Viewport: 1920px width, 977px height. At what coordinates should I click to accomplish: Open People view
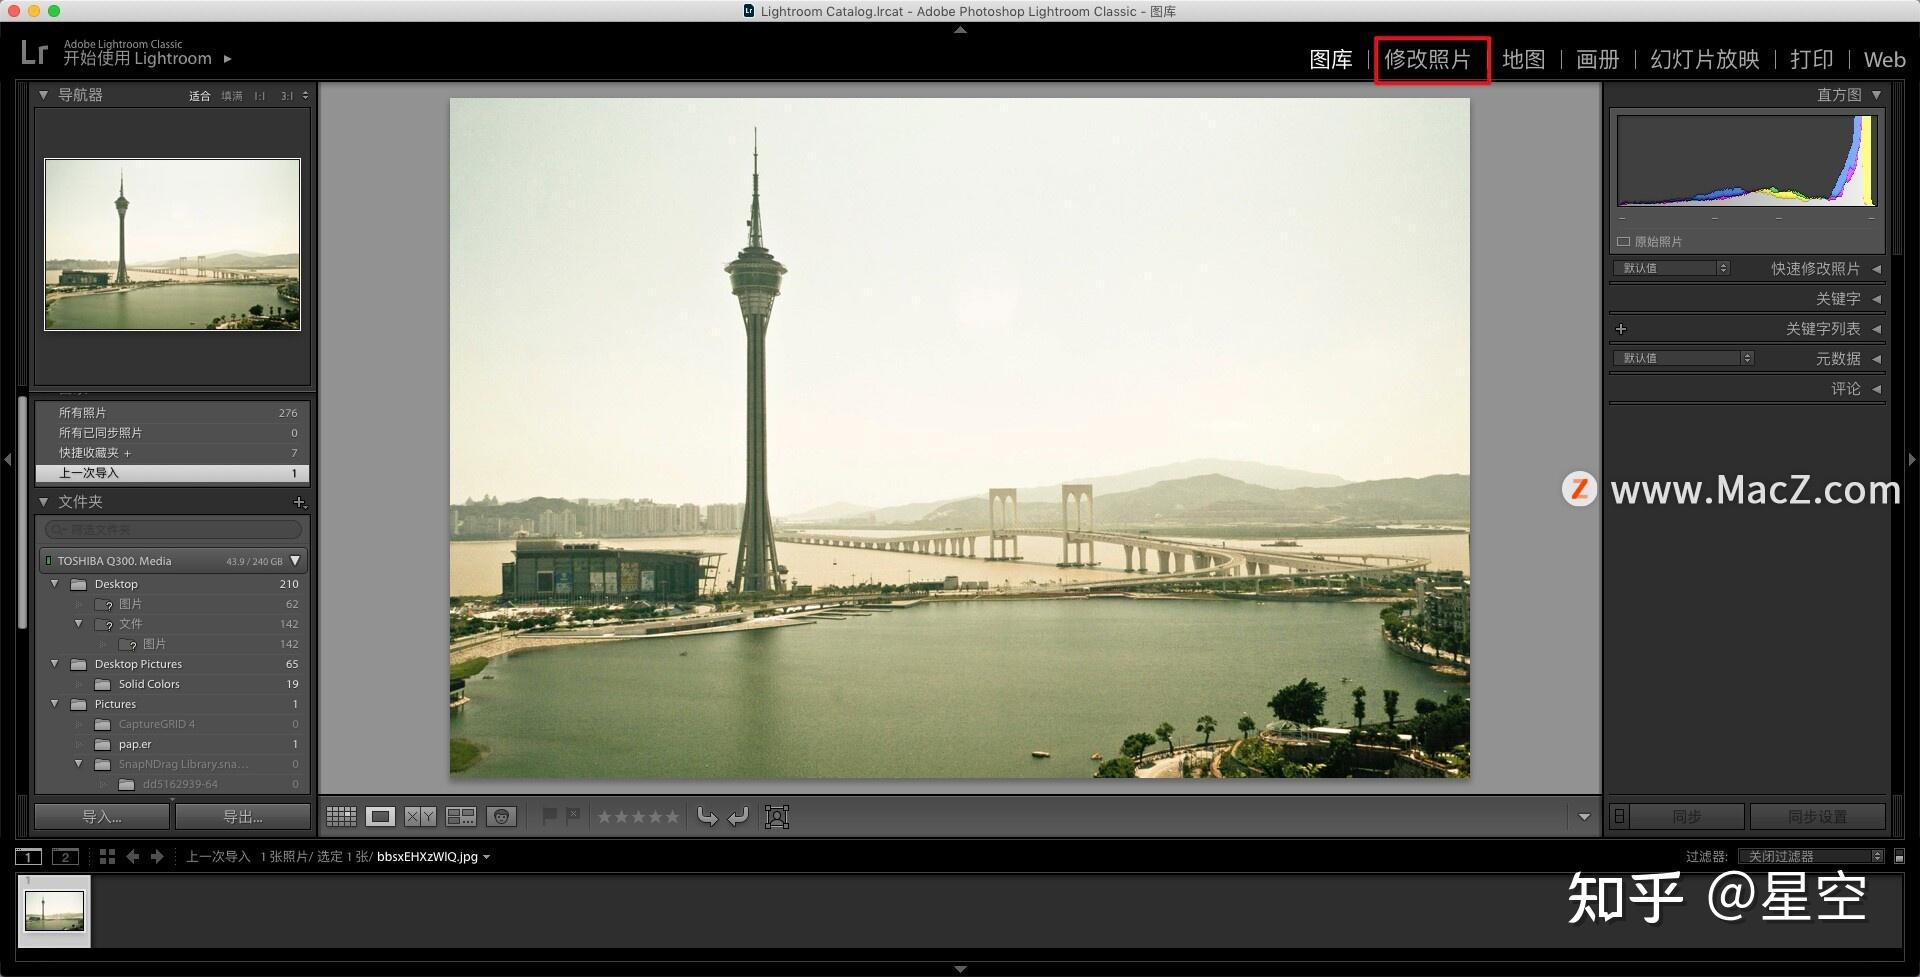point(502,816)
